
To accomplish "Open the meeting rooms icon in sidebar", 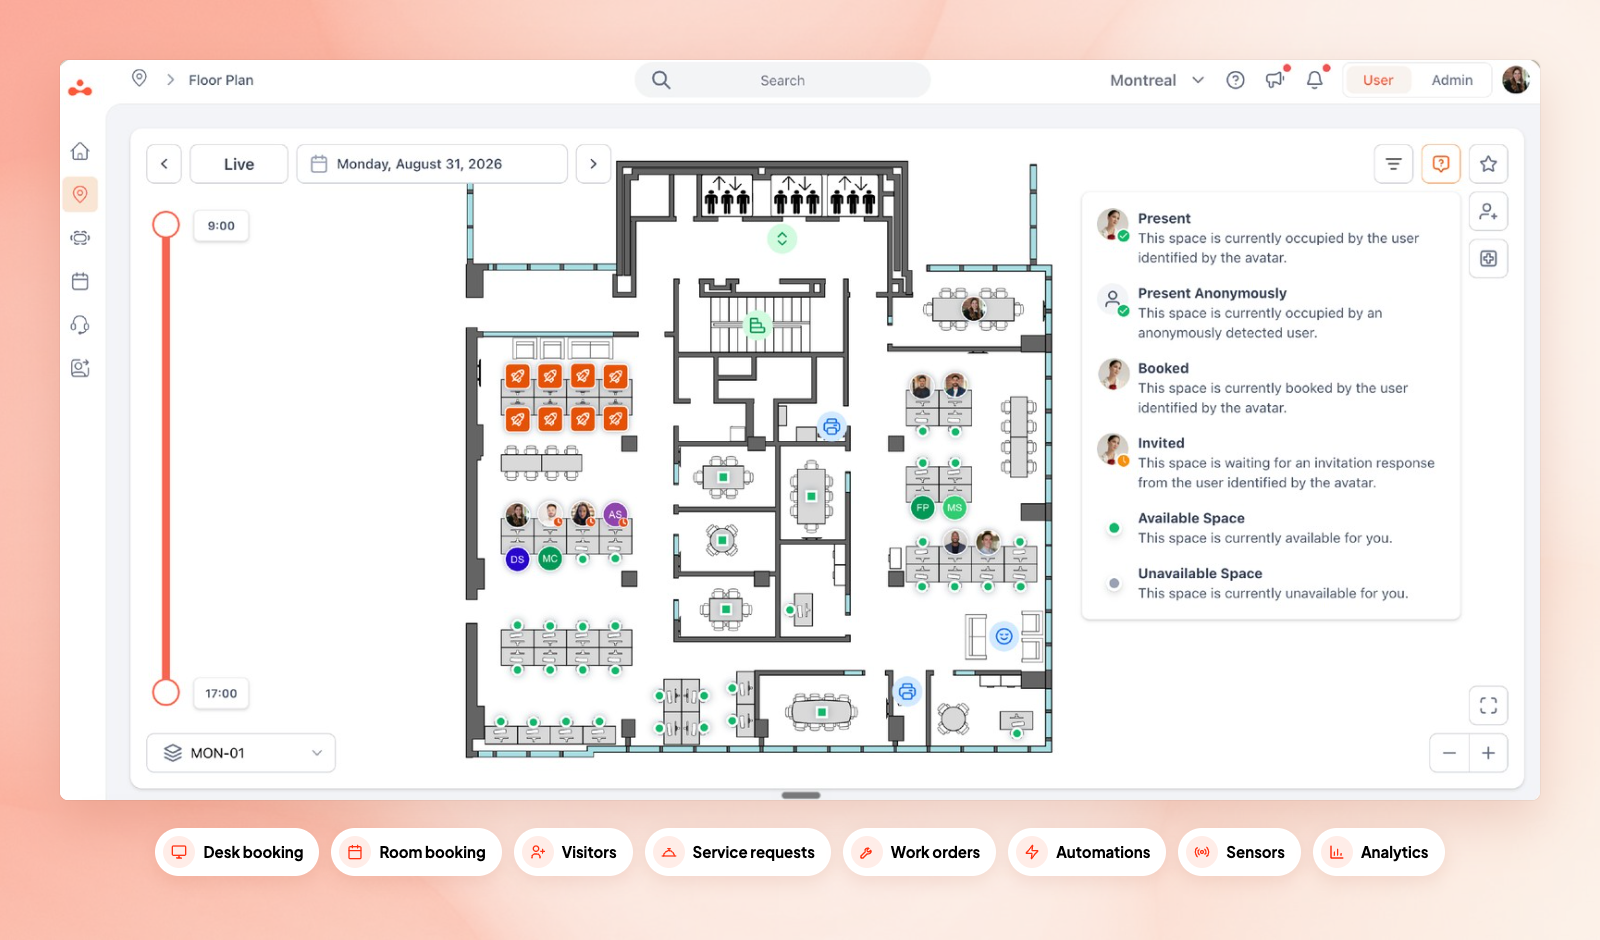I will coord(80,238).
